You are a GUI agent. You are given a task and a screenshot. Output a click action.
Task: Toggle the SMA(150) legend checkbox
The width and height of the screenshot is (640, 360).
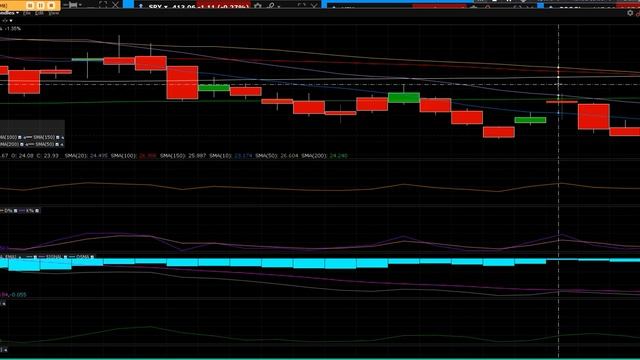pyautogui.click(x=58, y=138)
